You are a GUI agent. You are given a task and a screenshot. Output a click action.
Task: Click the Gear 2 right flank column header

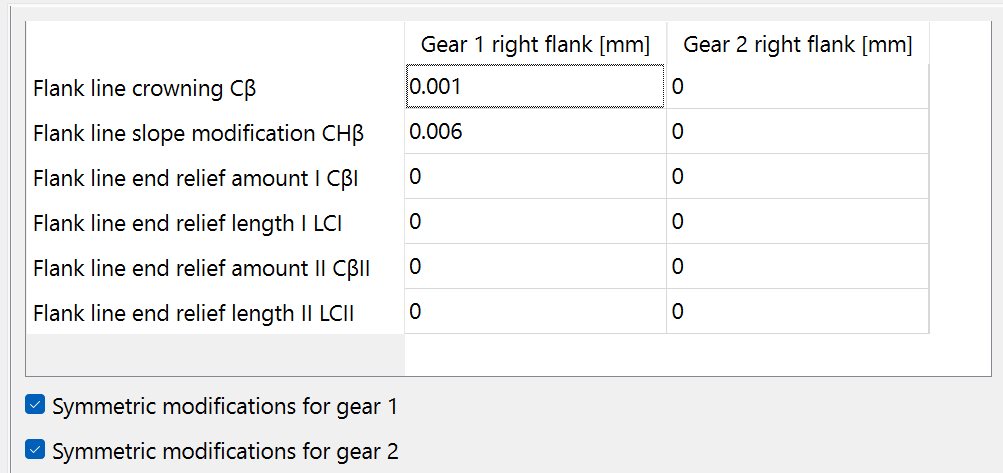tap(797, 45)
